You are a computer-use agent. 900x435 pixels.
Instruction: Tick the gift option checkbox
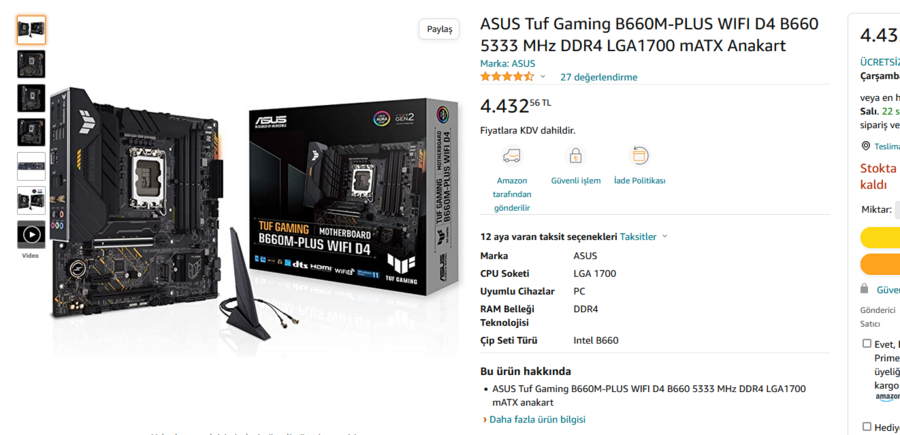click(867, 426)
